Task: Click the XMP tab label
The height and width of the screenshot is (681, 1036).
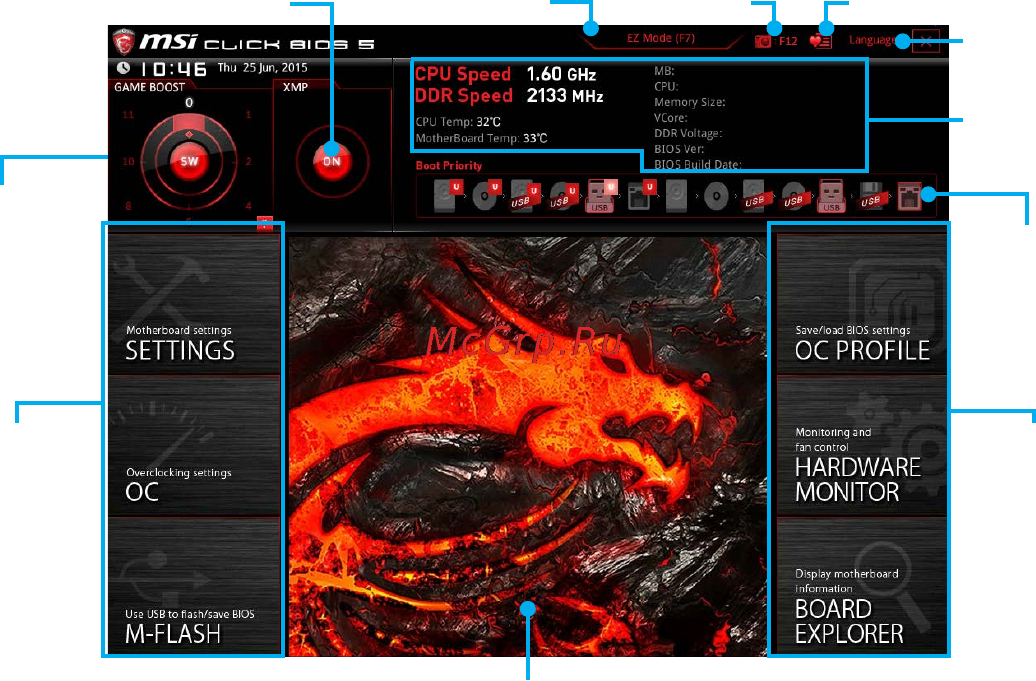Action: [x=295, y=87]
